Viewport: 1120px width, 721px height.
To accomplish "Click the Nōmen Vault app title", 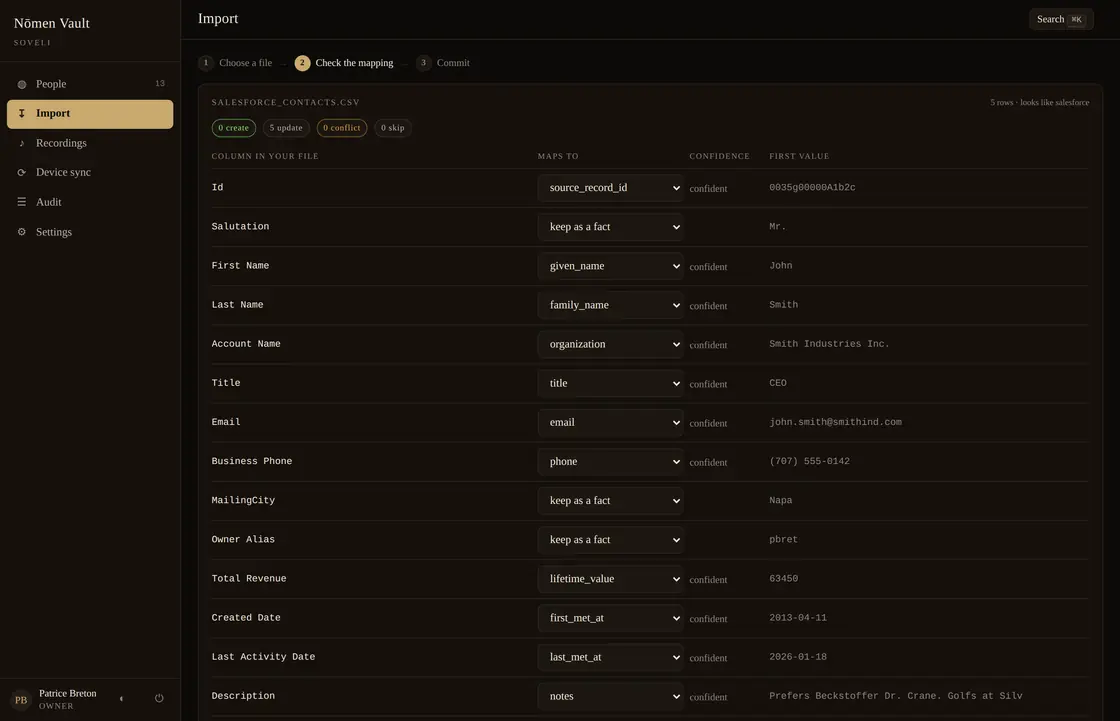I will [x=51, y=24].
